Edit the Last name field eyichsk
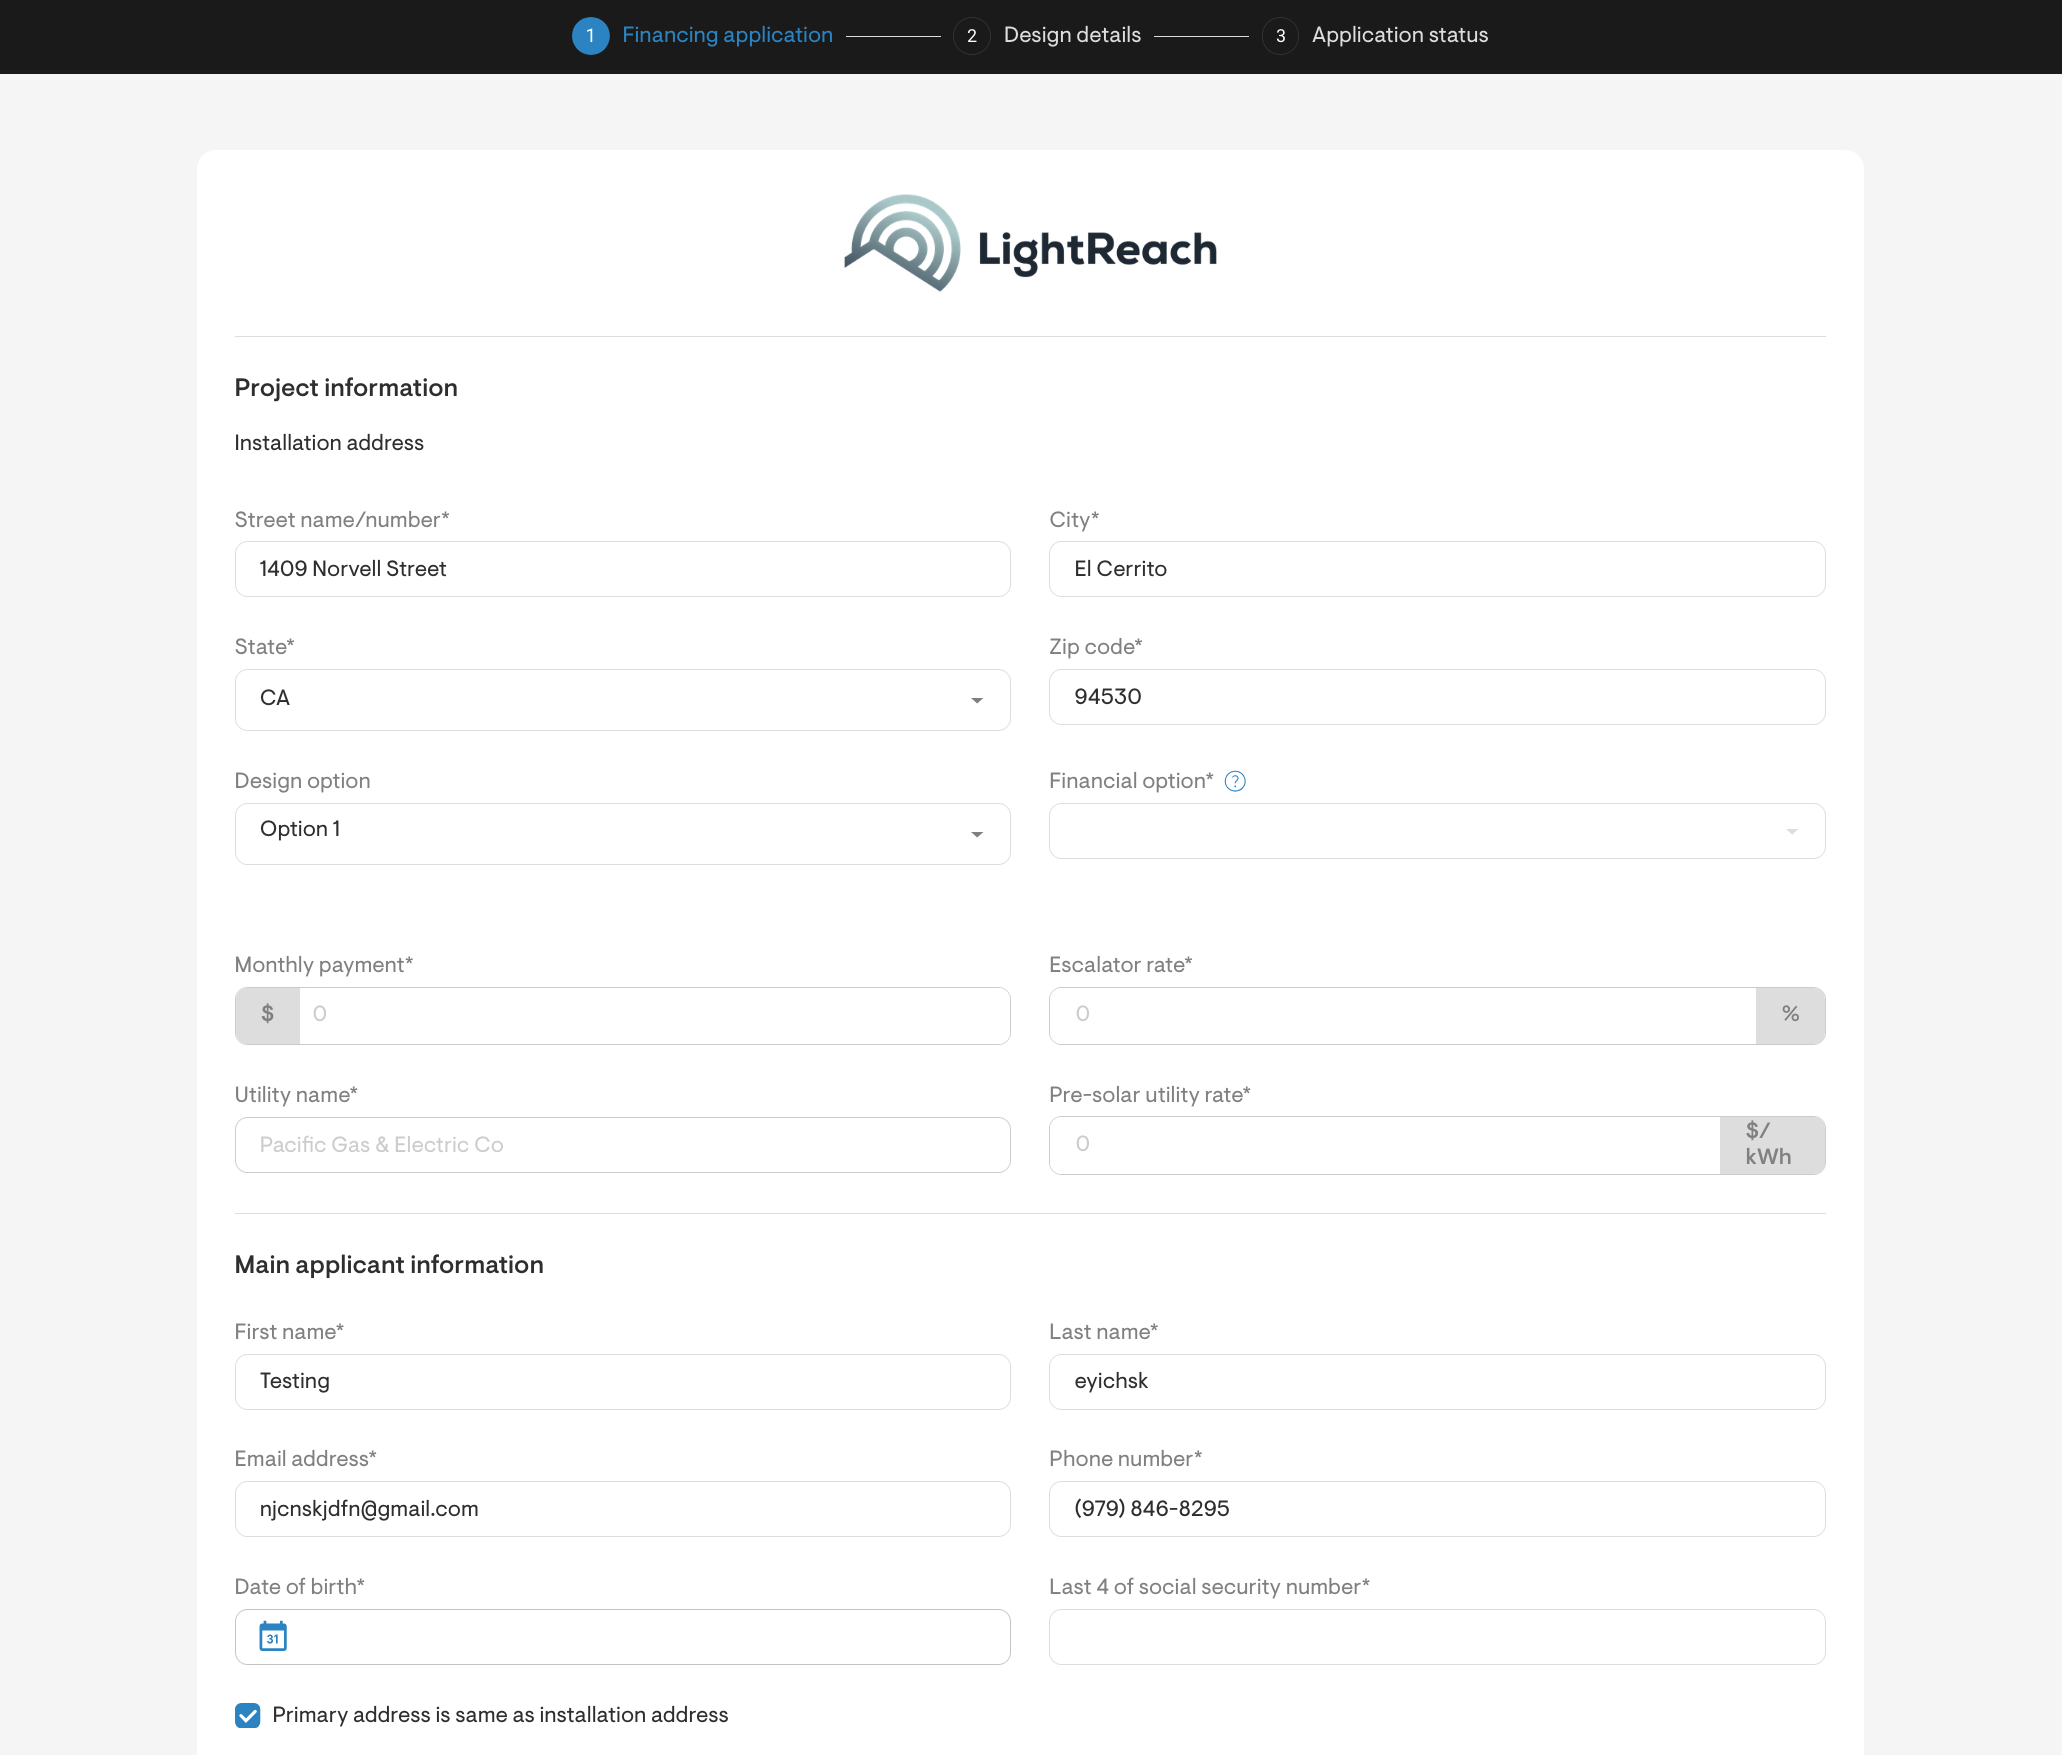 [1437, 1382]
